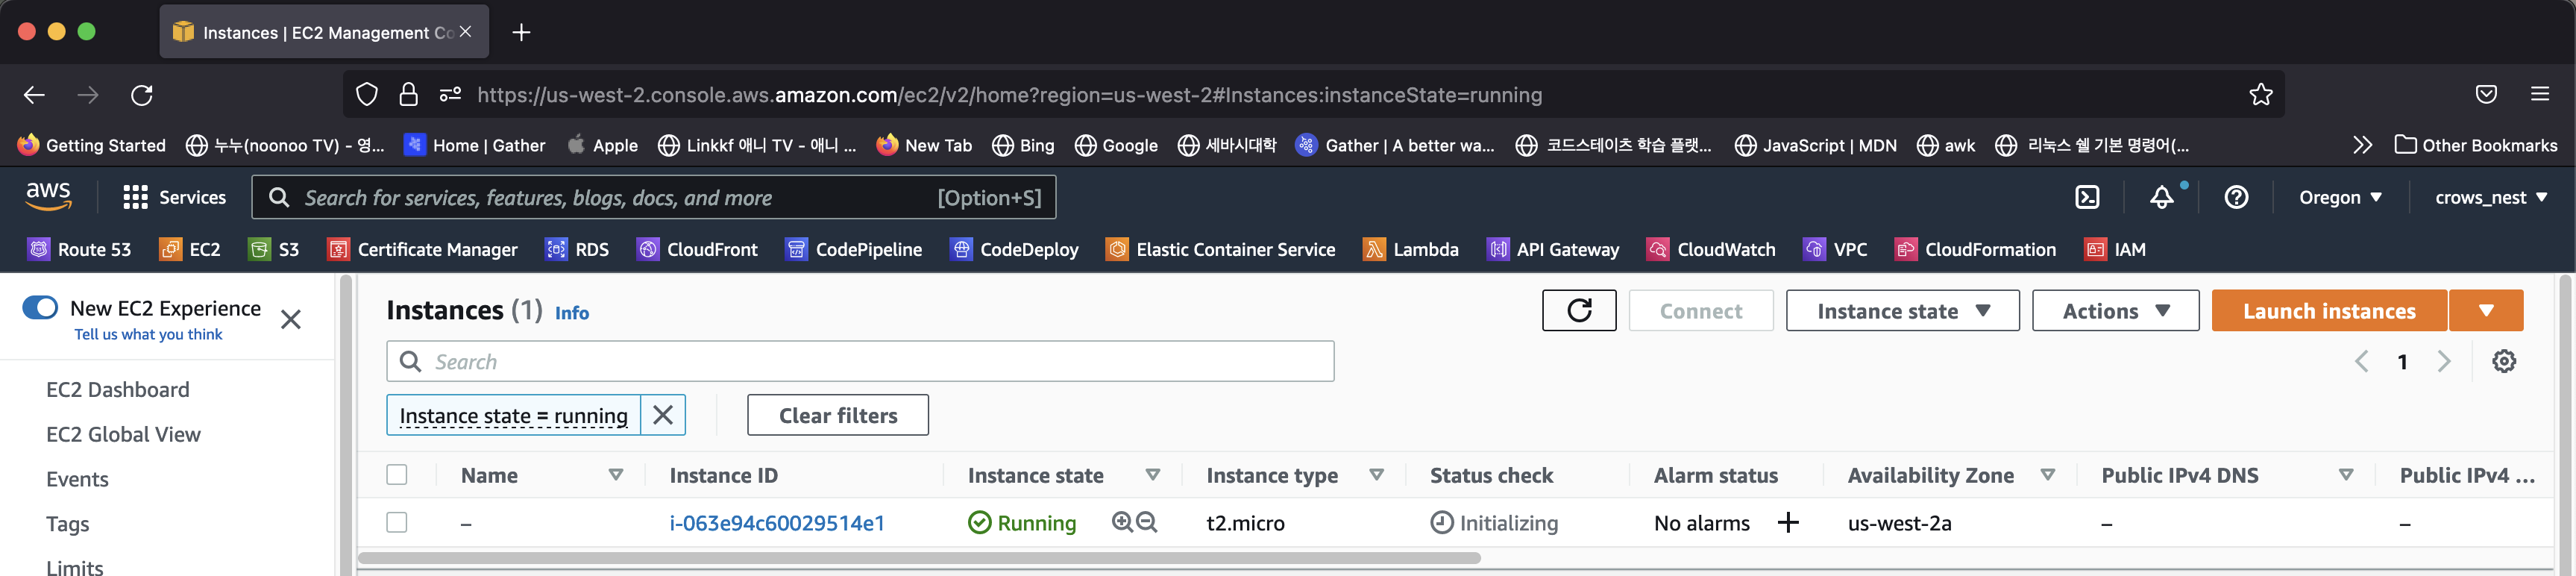The height and width of the screenshot is (576, 2576).
Task: Open the Instances Info link
Action: pyautogui.click(x=571, y=313)
